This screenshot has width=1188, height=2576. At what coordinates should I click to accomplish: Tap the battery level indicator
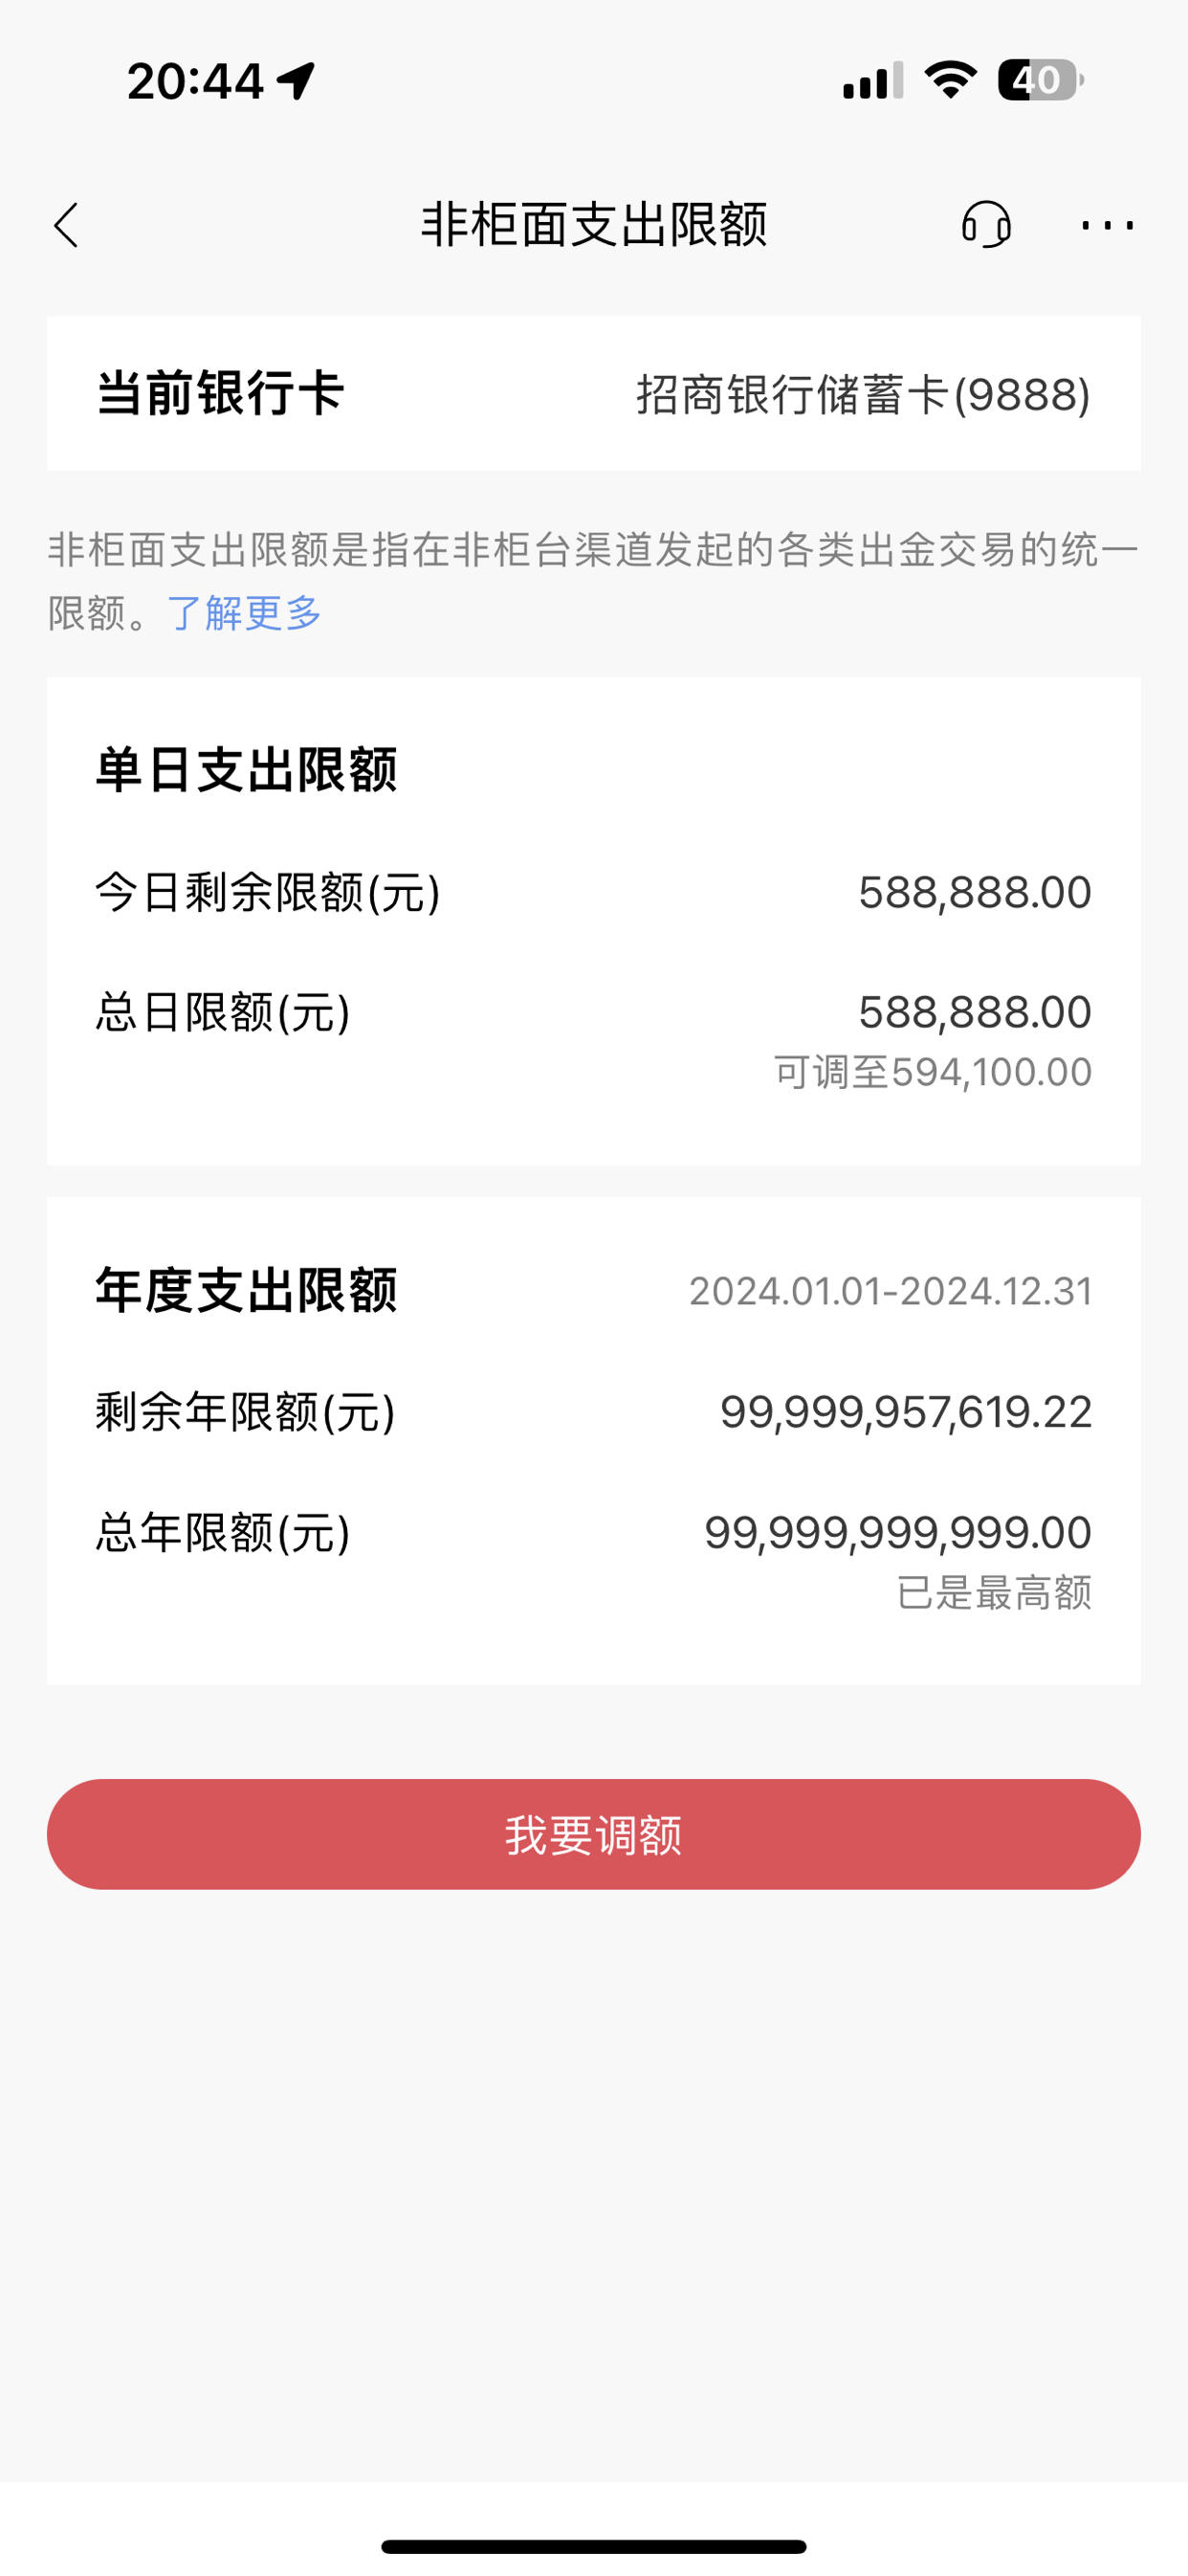pyautogui.click(x=1040, y=80)
